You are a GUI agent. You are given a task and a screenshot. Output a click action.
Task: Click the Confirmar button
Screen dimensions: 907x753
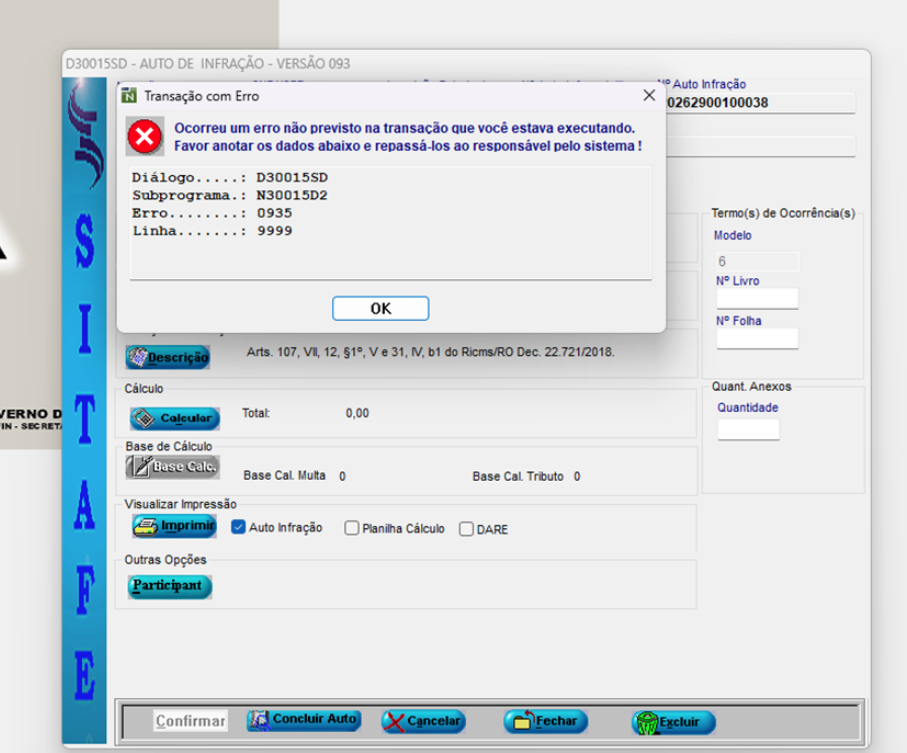point(190,721)
